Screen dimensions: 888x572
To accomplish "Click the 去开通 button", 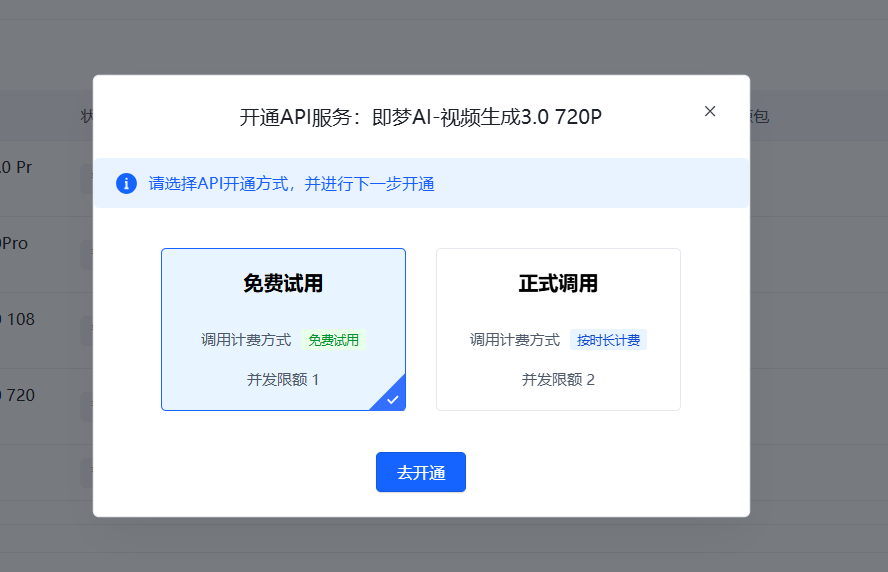I will pyautogui.click(x=421, y=472).
